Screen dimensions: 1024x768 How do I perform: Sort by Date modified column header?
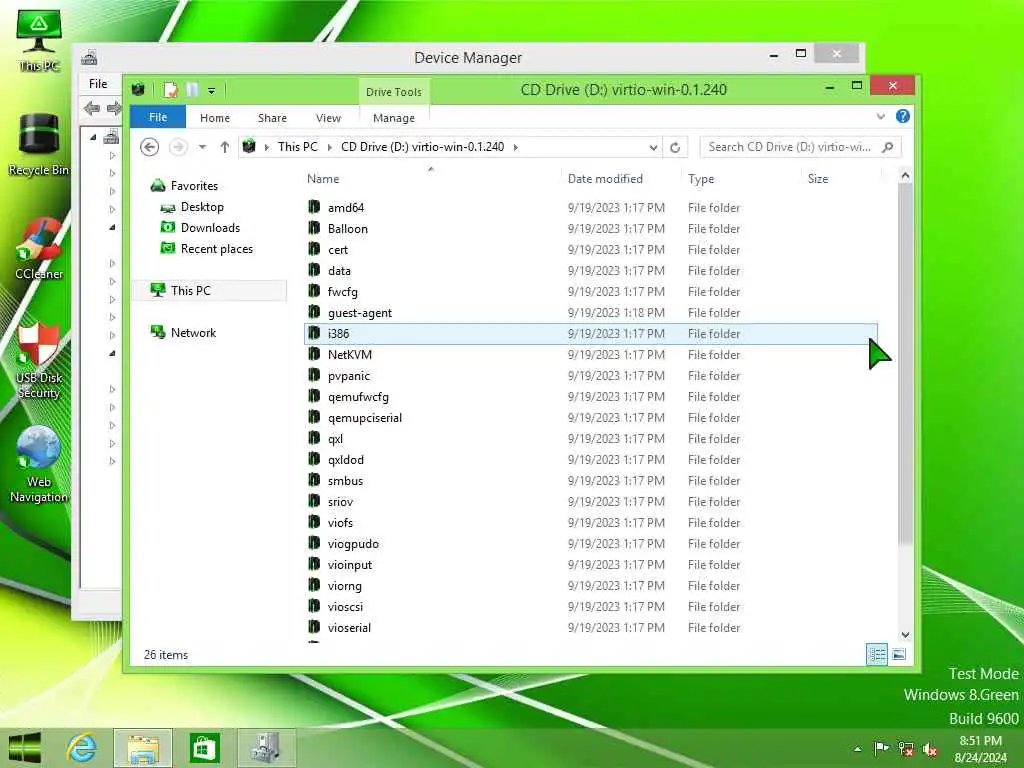[x=605, y=178]
